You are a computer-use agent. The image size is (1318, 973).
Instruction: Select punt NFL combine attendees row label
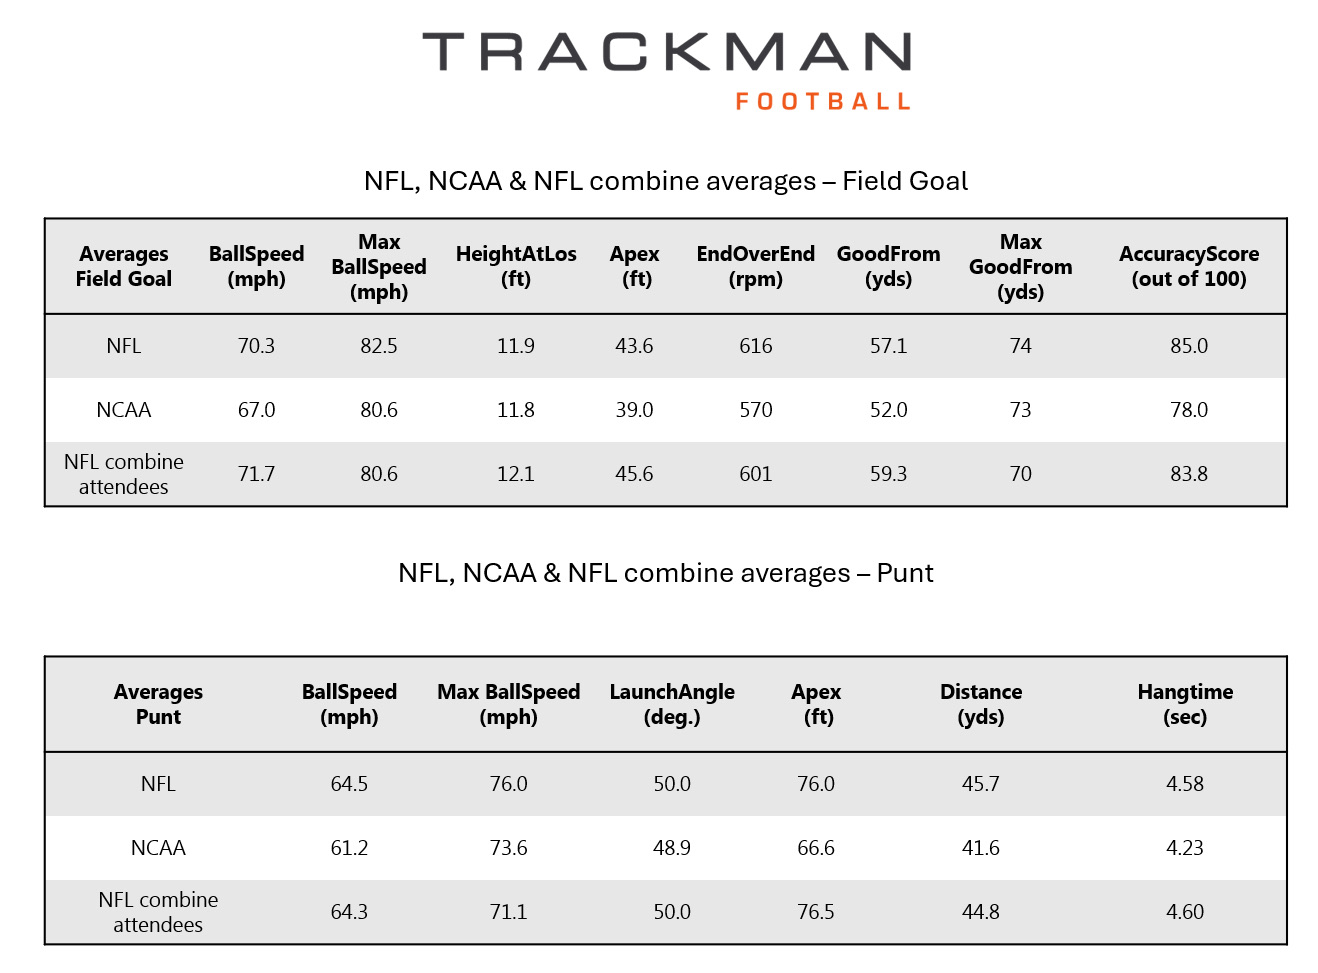click(158, 912)
